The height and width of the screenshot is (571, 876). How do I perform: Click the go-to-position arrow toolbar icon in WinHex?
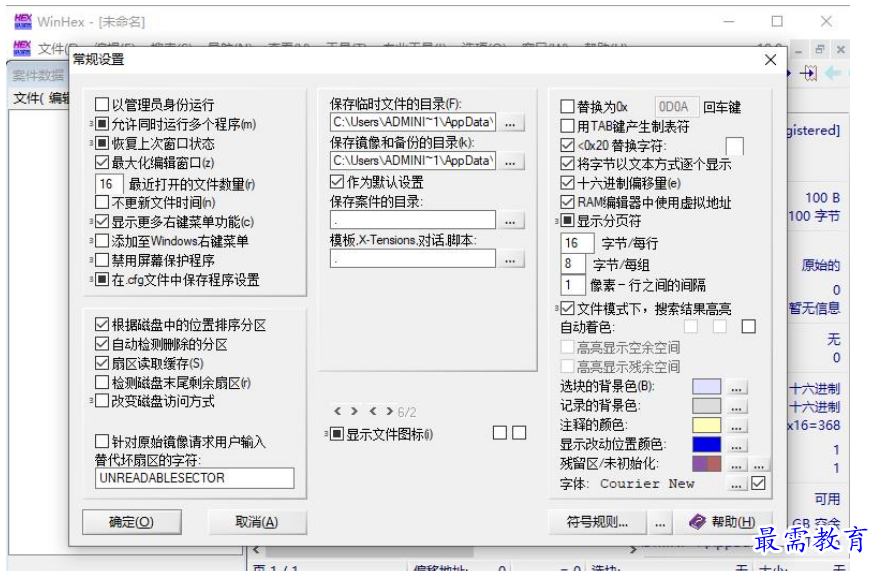point(808,73)
